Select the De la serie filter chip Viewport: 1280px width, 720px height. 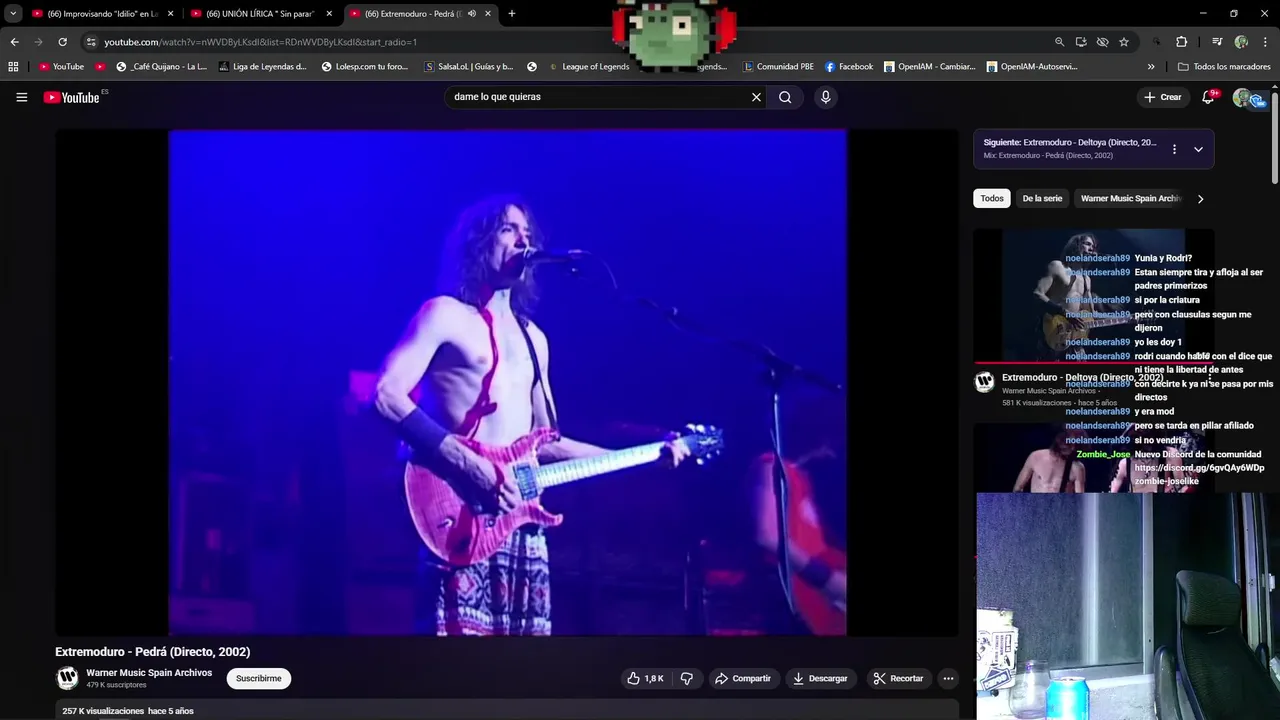[x=1042, y=198]
